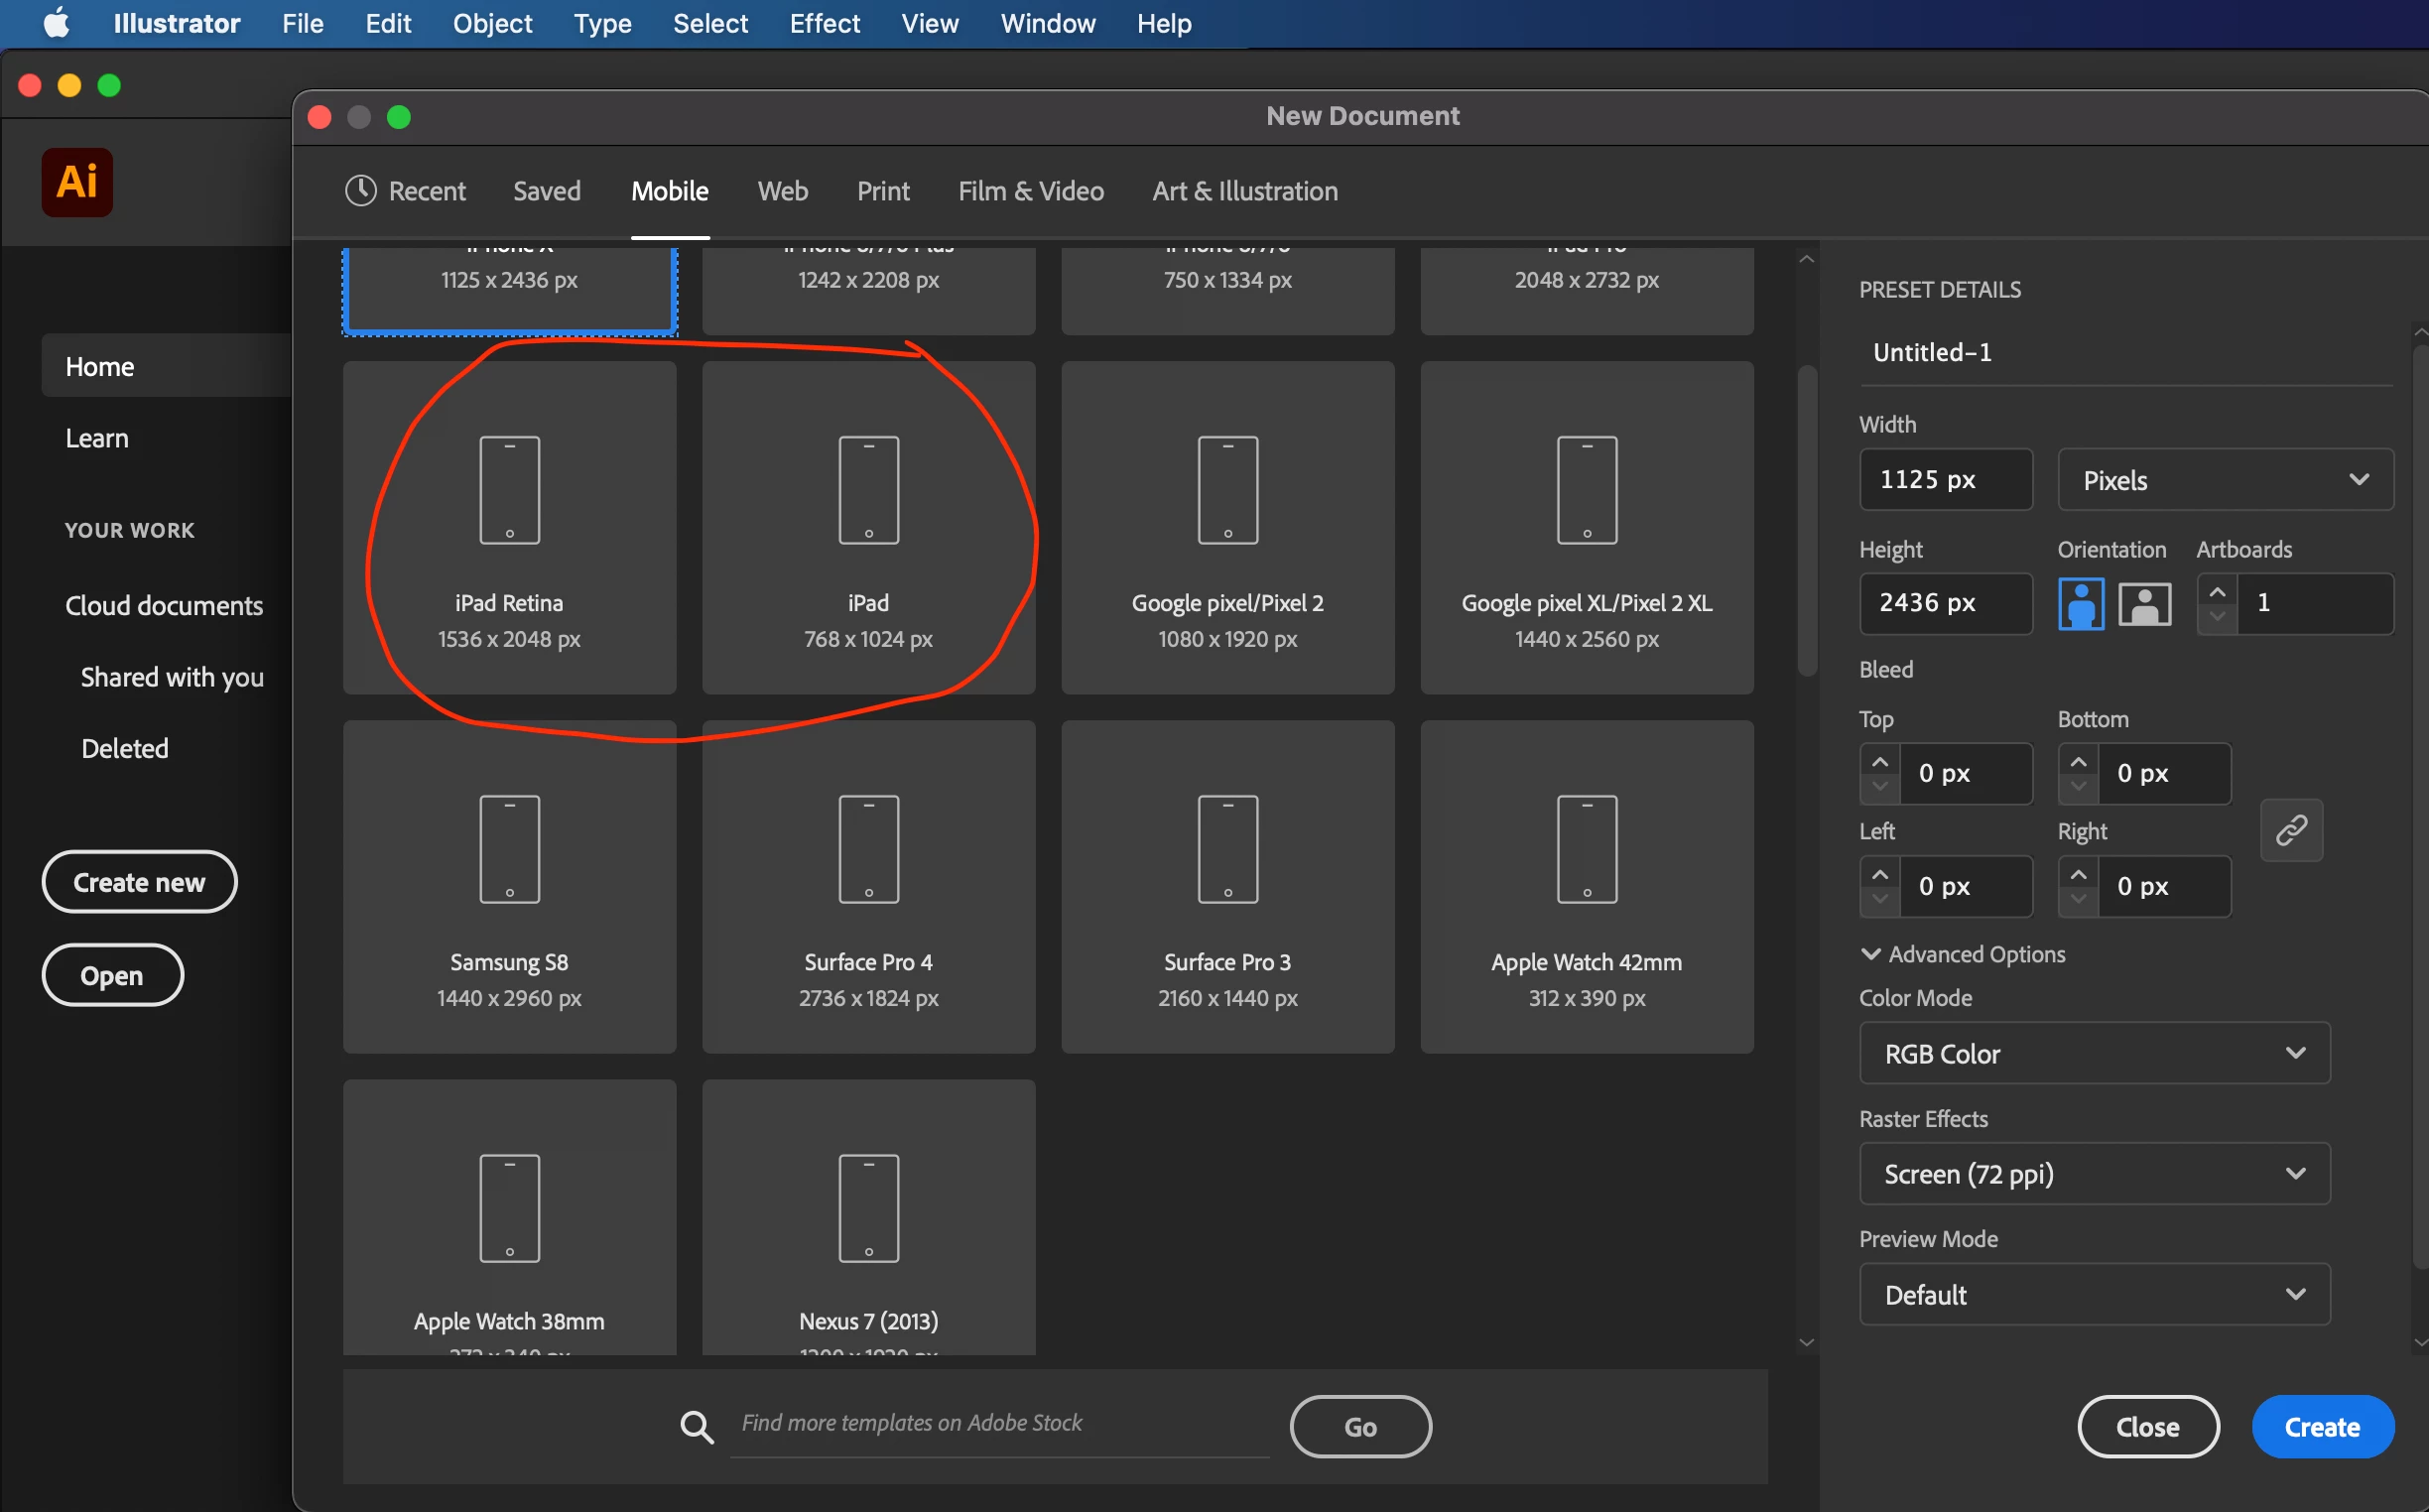Viewport: 2429px width, 1512px height.
Task: Select portrait orientation
Action: click(2080, 604)
